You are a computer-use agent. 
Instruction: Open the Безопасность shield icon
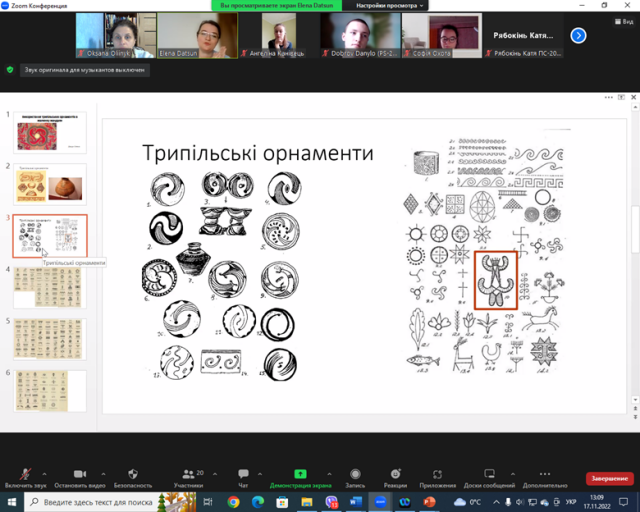[x=133, y=473]
